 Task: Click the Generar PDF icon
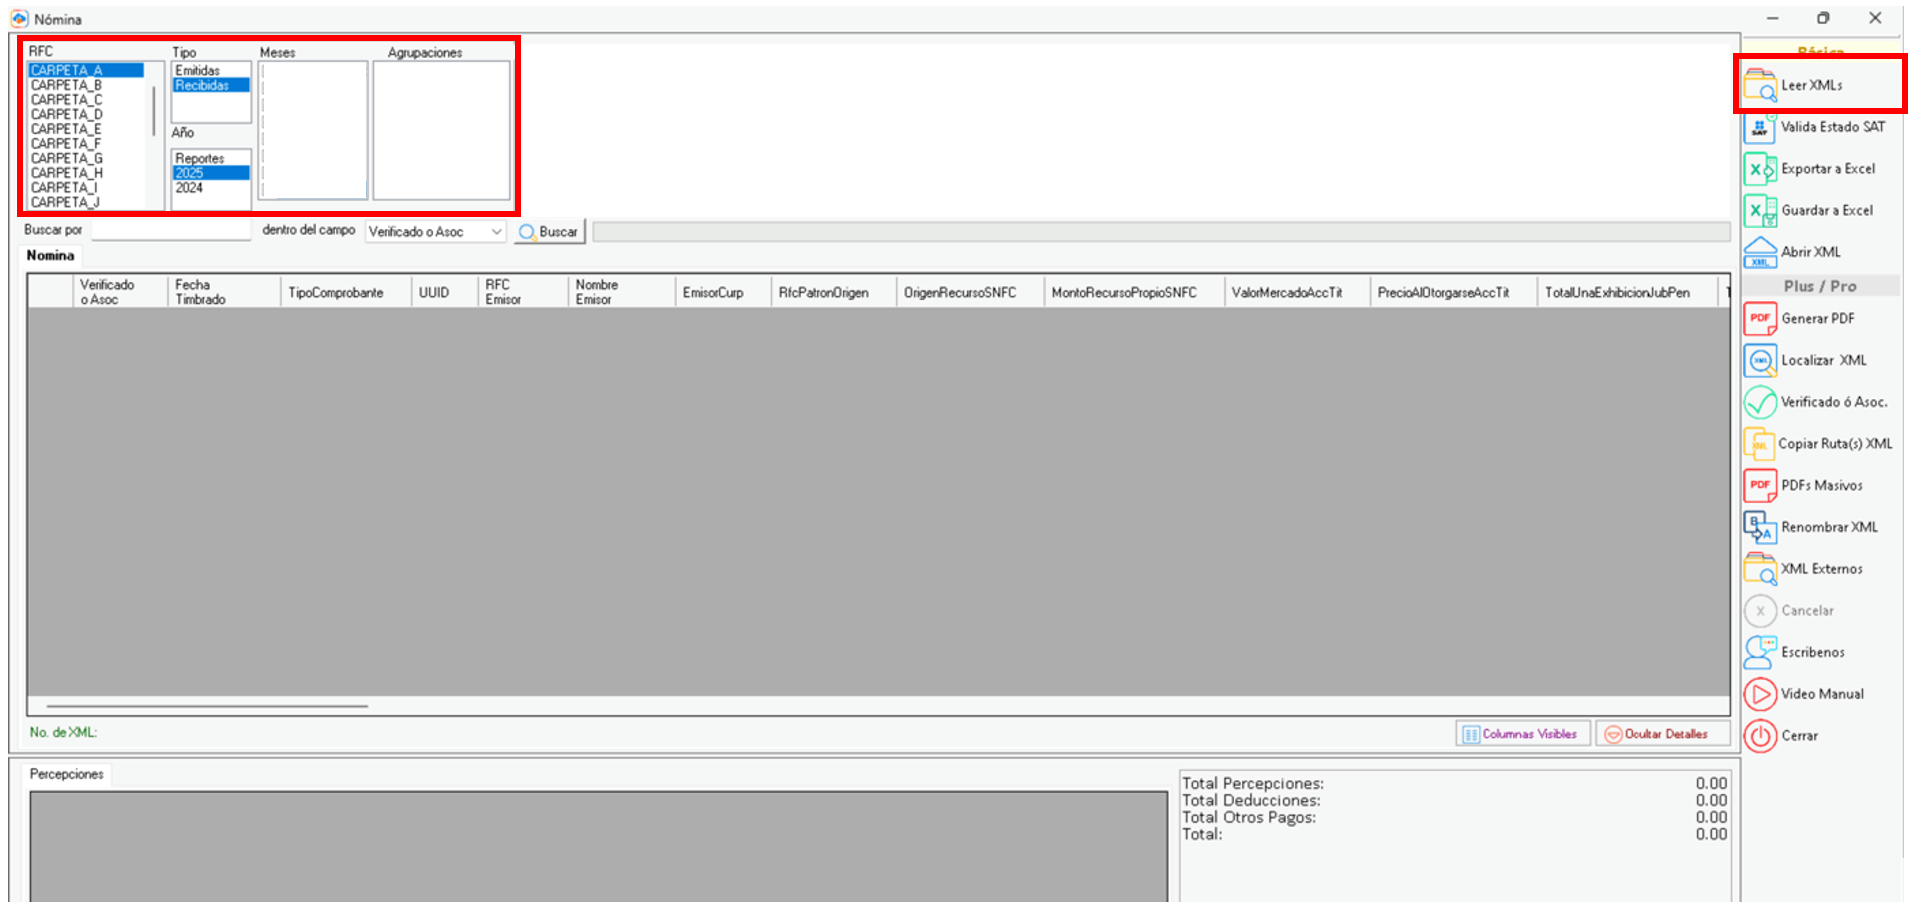point(1760,319)
